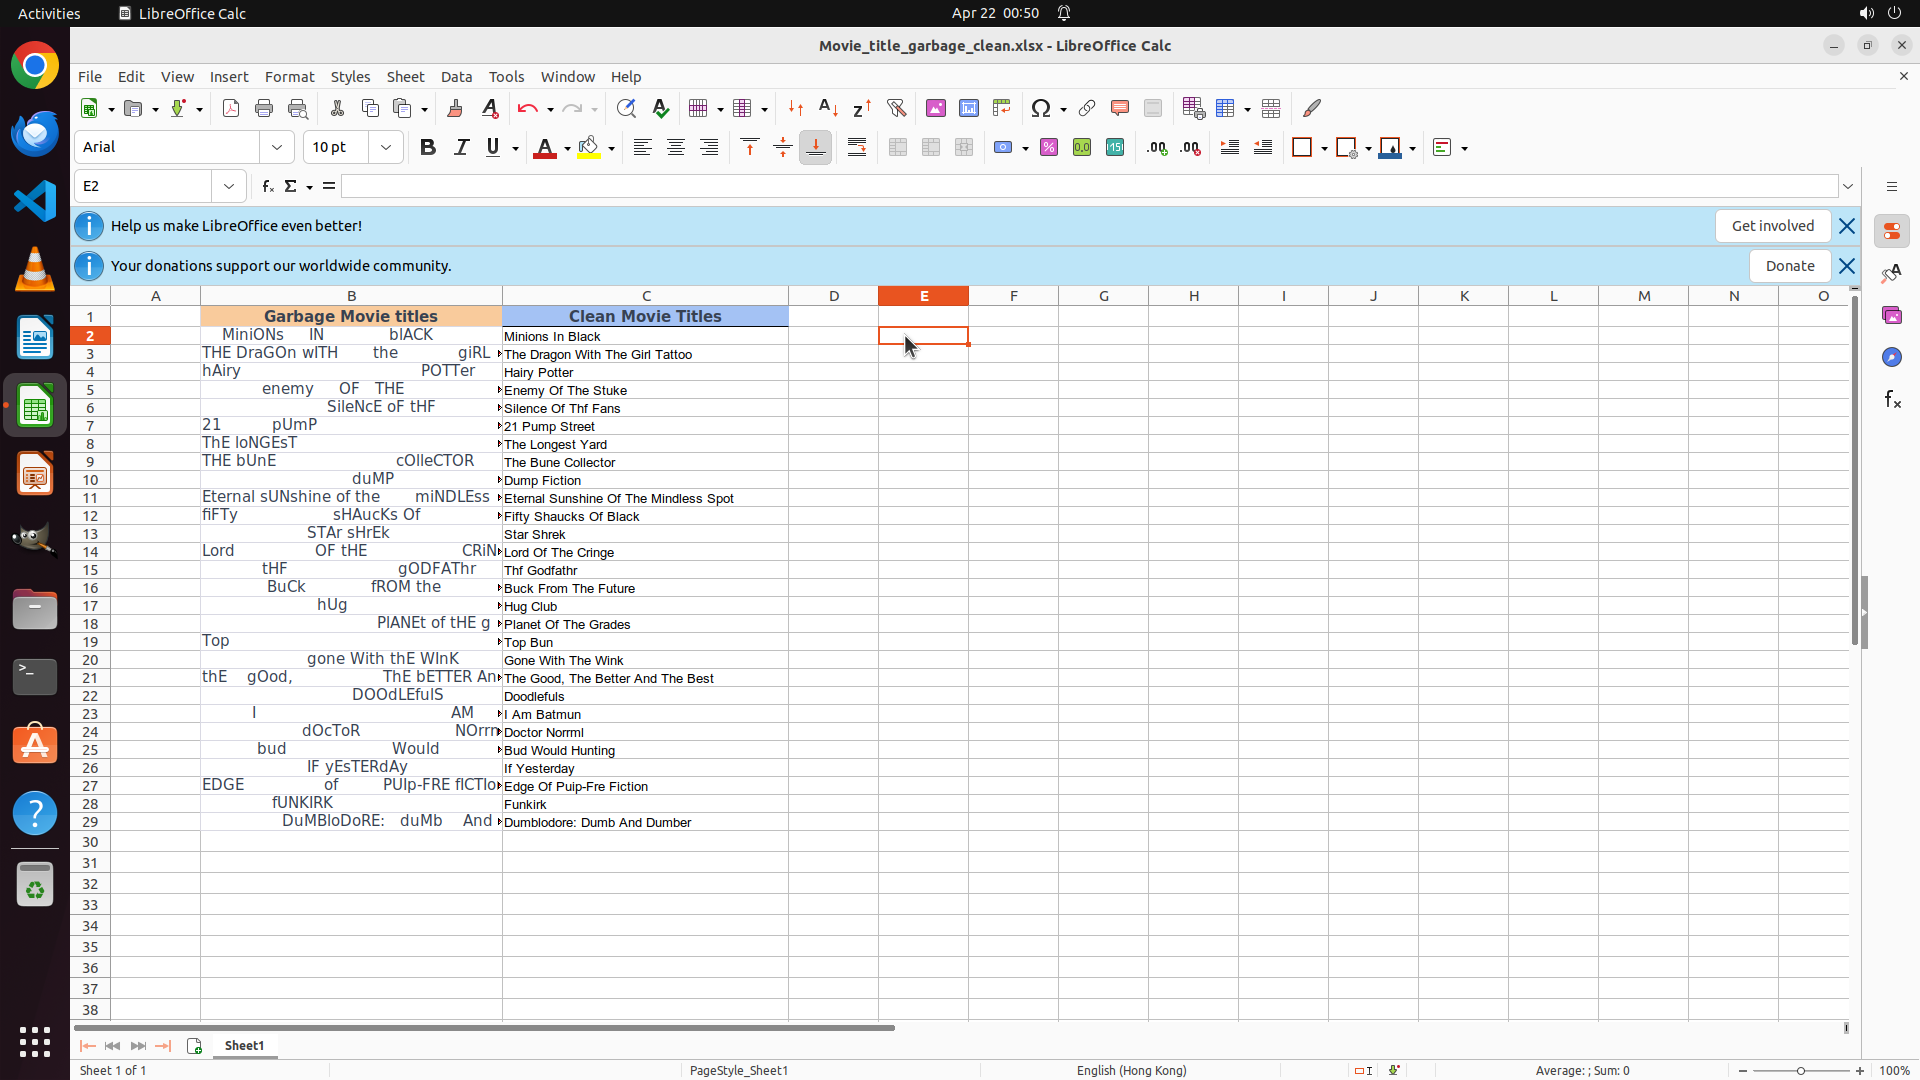Click the AutoFilter icon

896,108
